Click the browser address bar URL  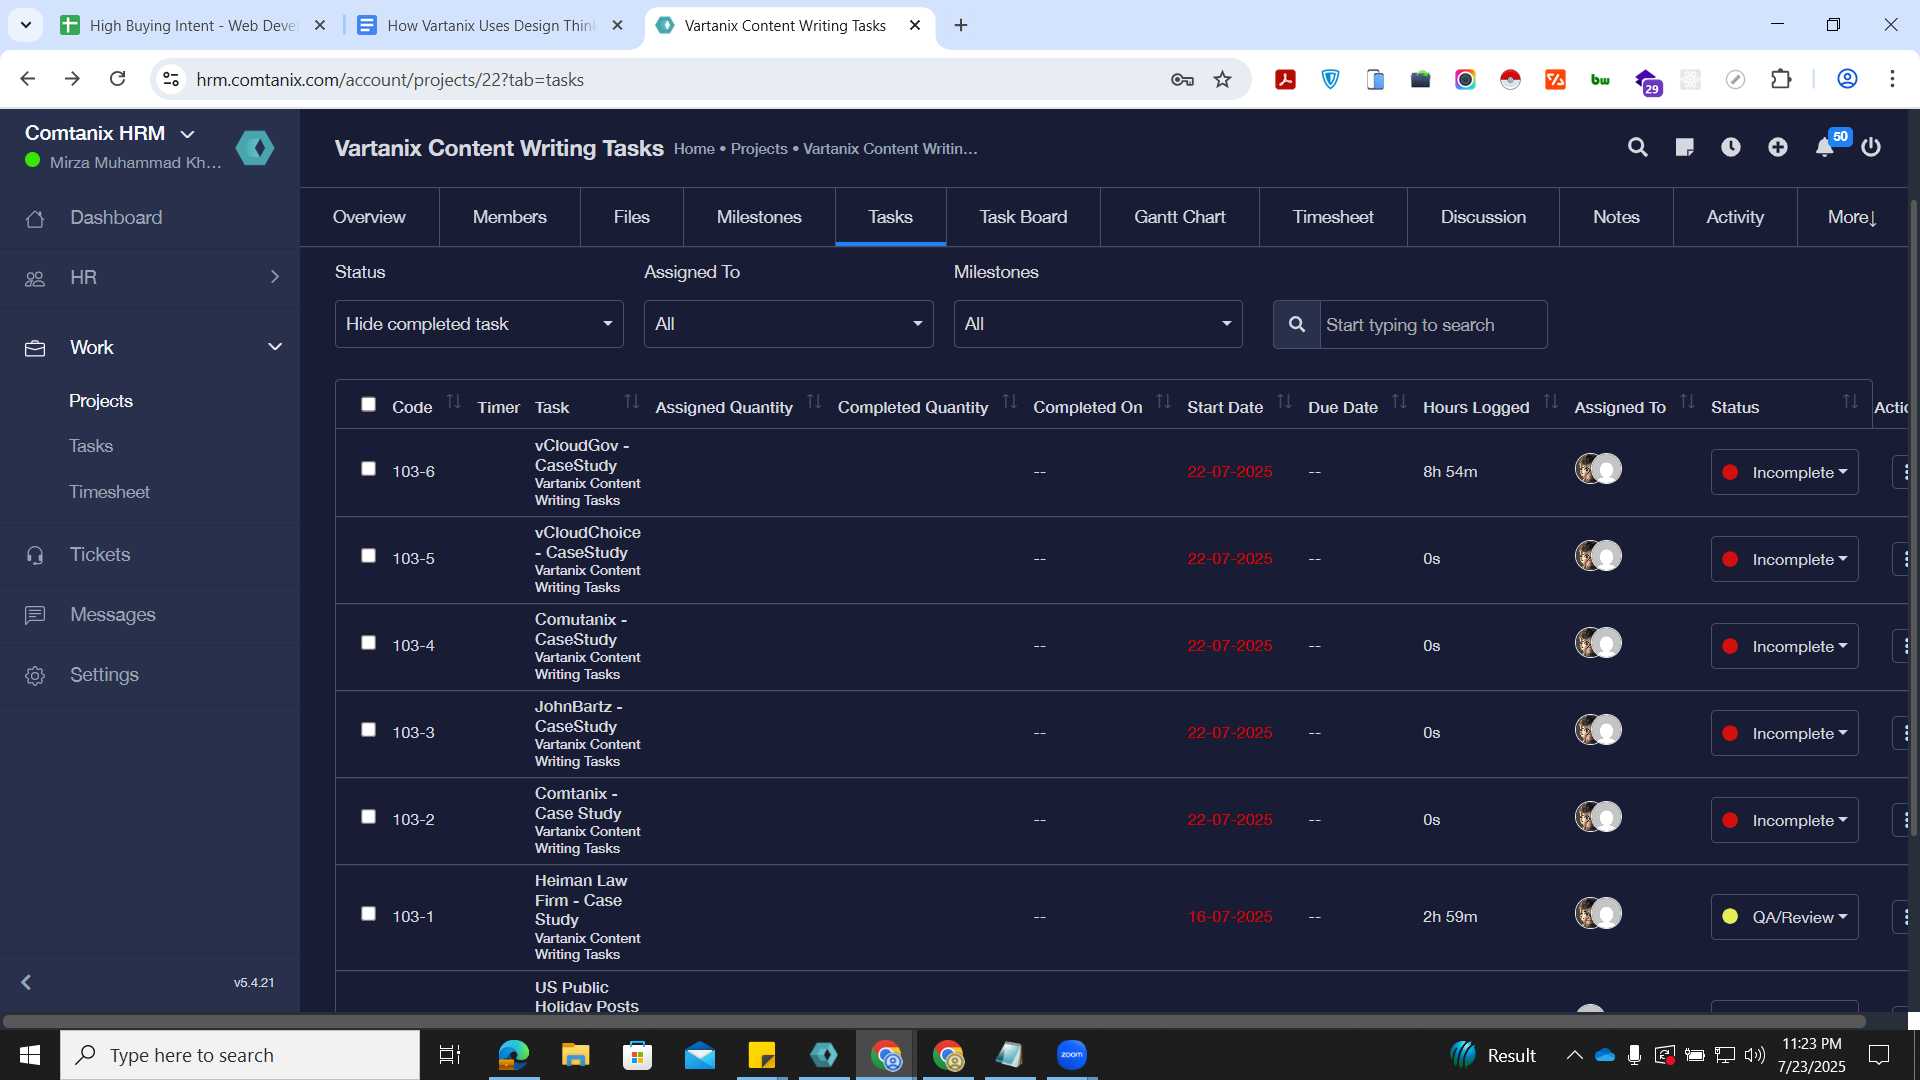(390, 79)
